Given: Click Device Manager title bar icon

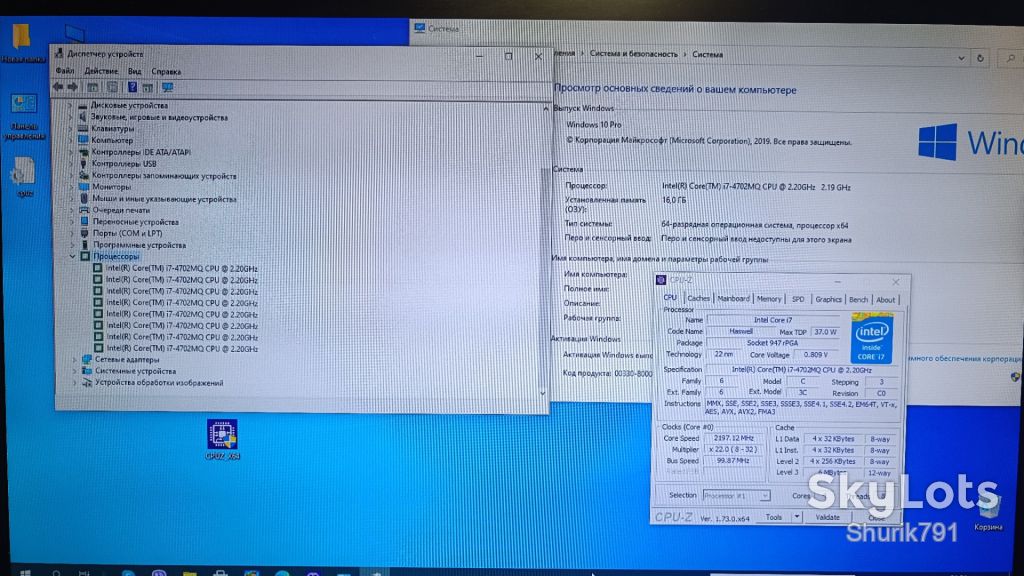Looking at the screenshot, I should click(x=59, y=54).
